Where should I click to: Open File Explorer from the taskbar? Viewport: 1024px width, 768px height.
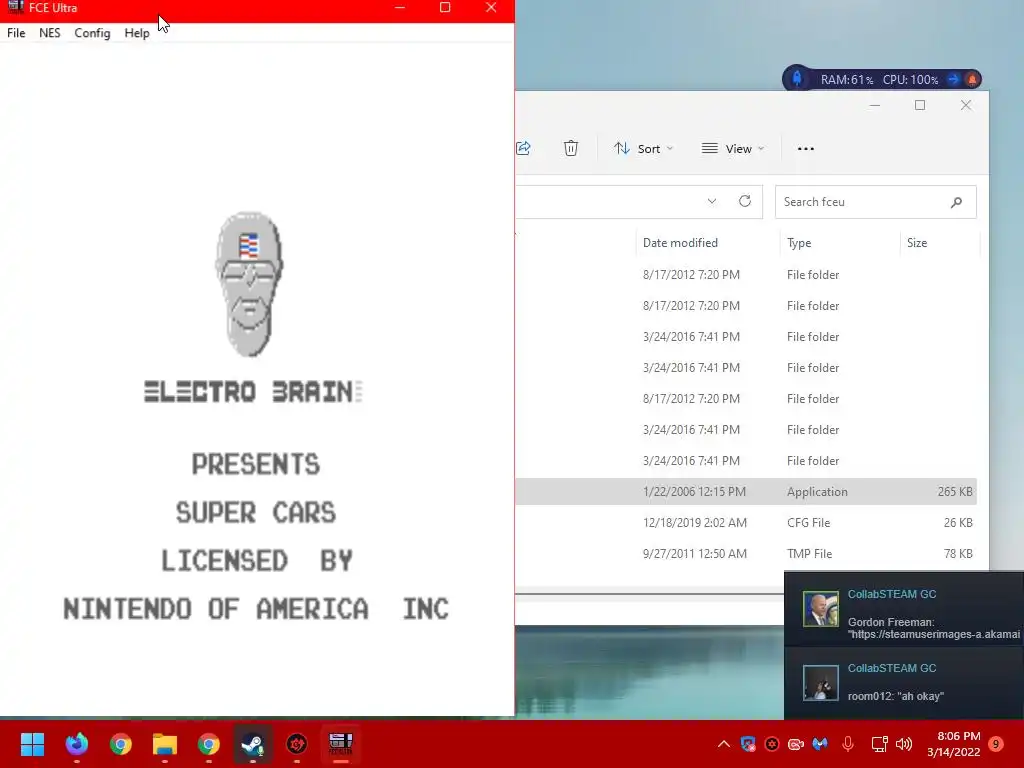pyautogui.click(x=165, y=744)
